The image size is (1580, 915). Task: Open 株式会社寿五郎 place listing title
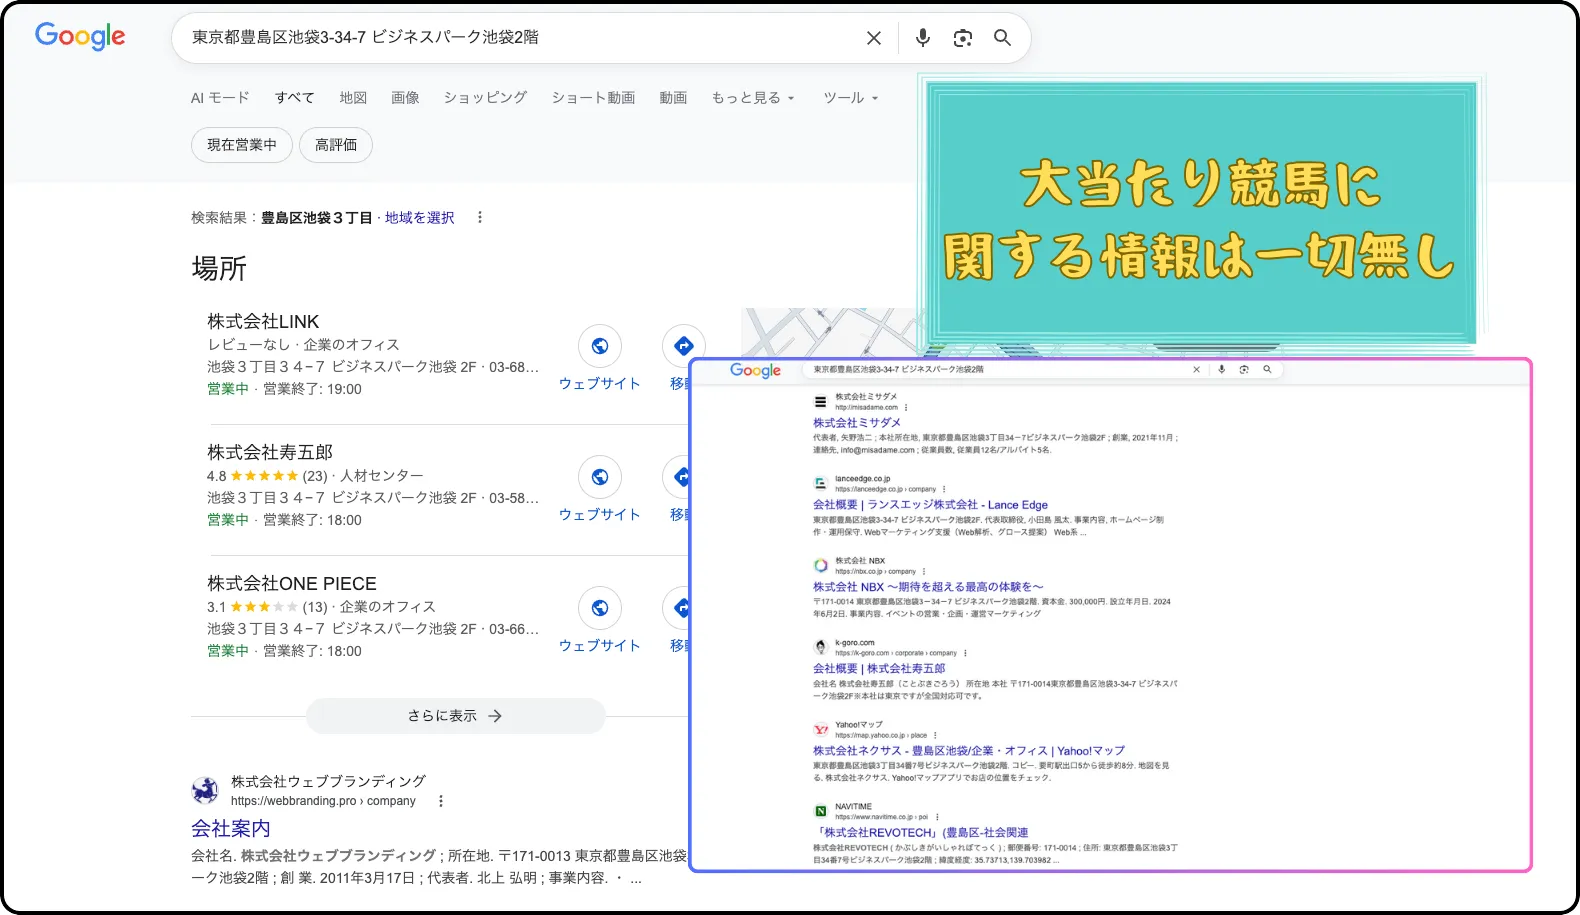click(x=270, y=453)
